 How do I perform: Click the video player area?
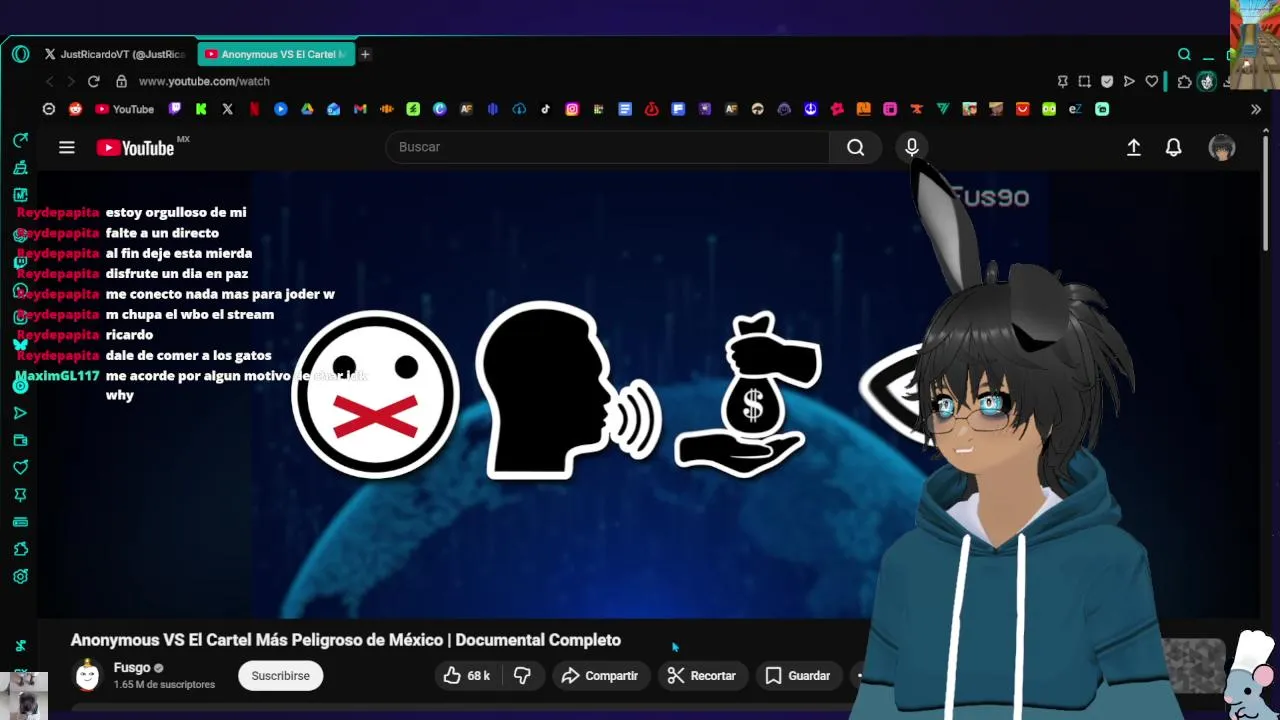pyautogui.click(x=648, y=395)
